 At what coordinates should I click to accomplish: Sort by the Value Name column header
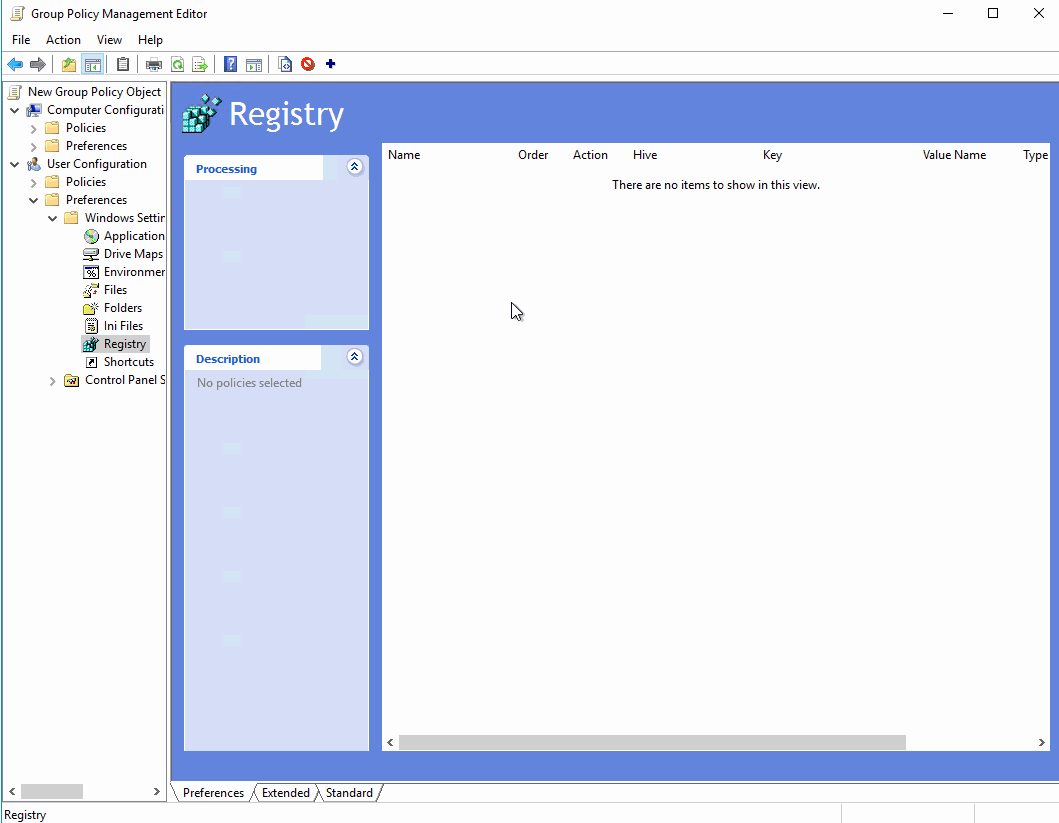click(954, 155)
